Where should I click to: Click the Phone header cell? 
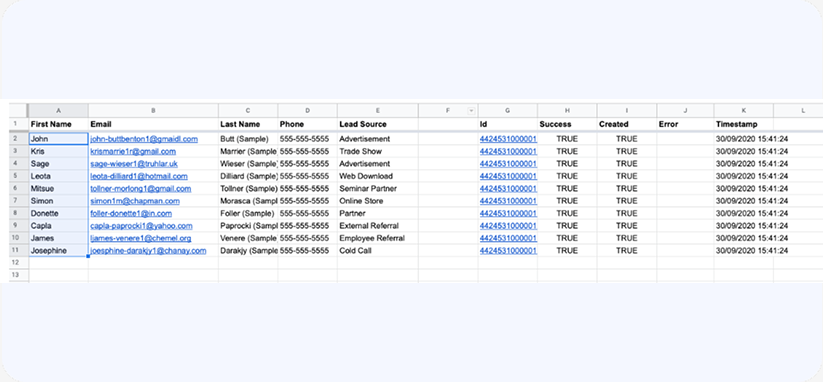pyautogui.click(x=308, y=124)
